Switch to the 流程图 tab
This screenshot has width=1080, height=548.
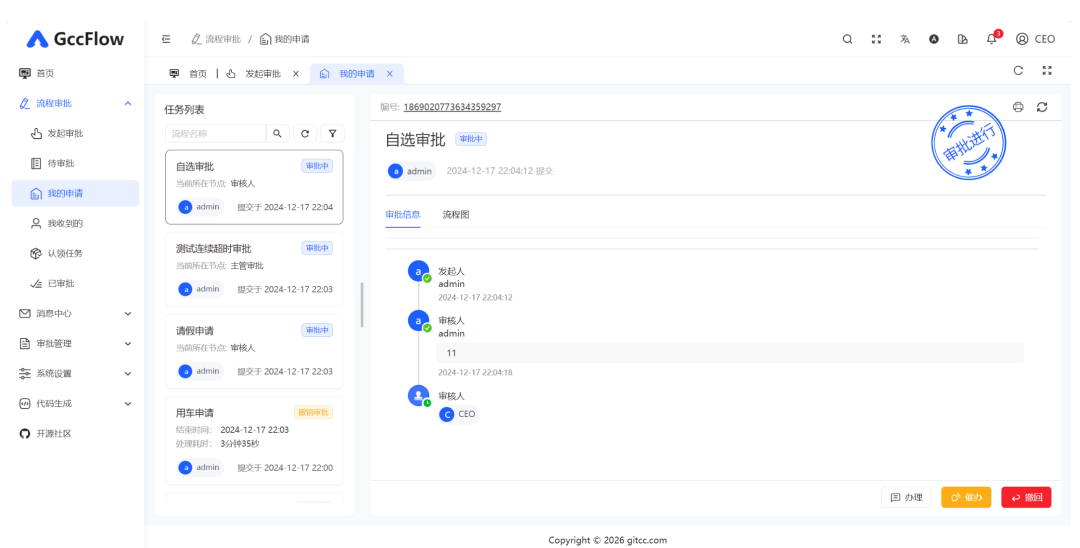(456, 215)
